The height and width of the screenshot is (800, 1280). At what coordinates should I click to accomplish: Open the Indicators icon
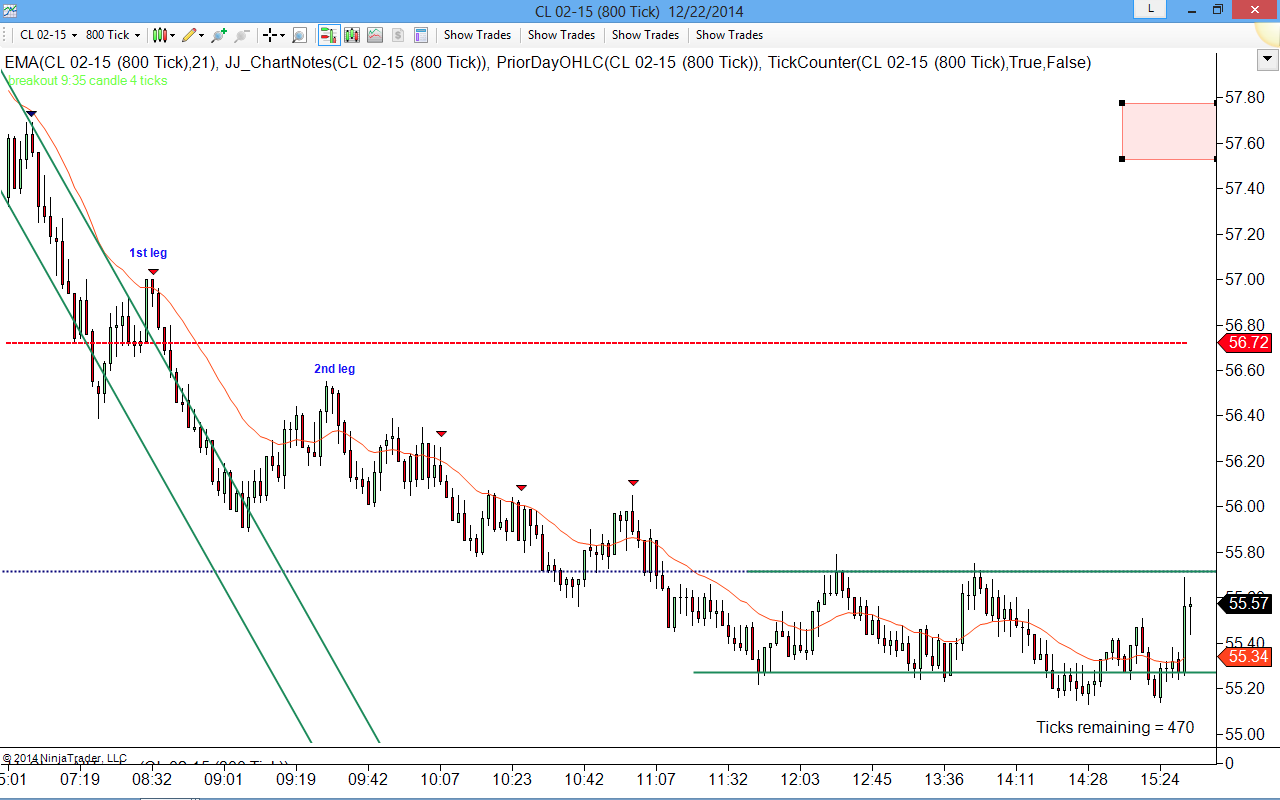pos(375,35)
